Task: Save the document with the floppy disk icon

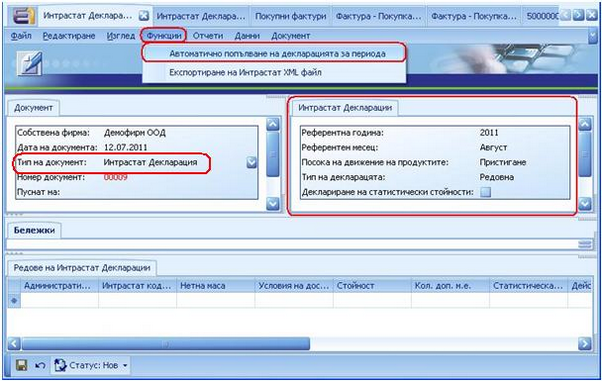Action: 22,365
